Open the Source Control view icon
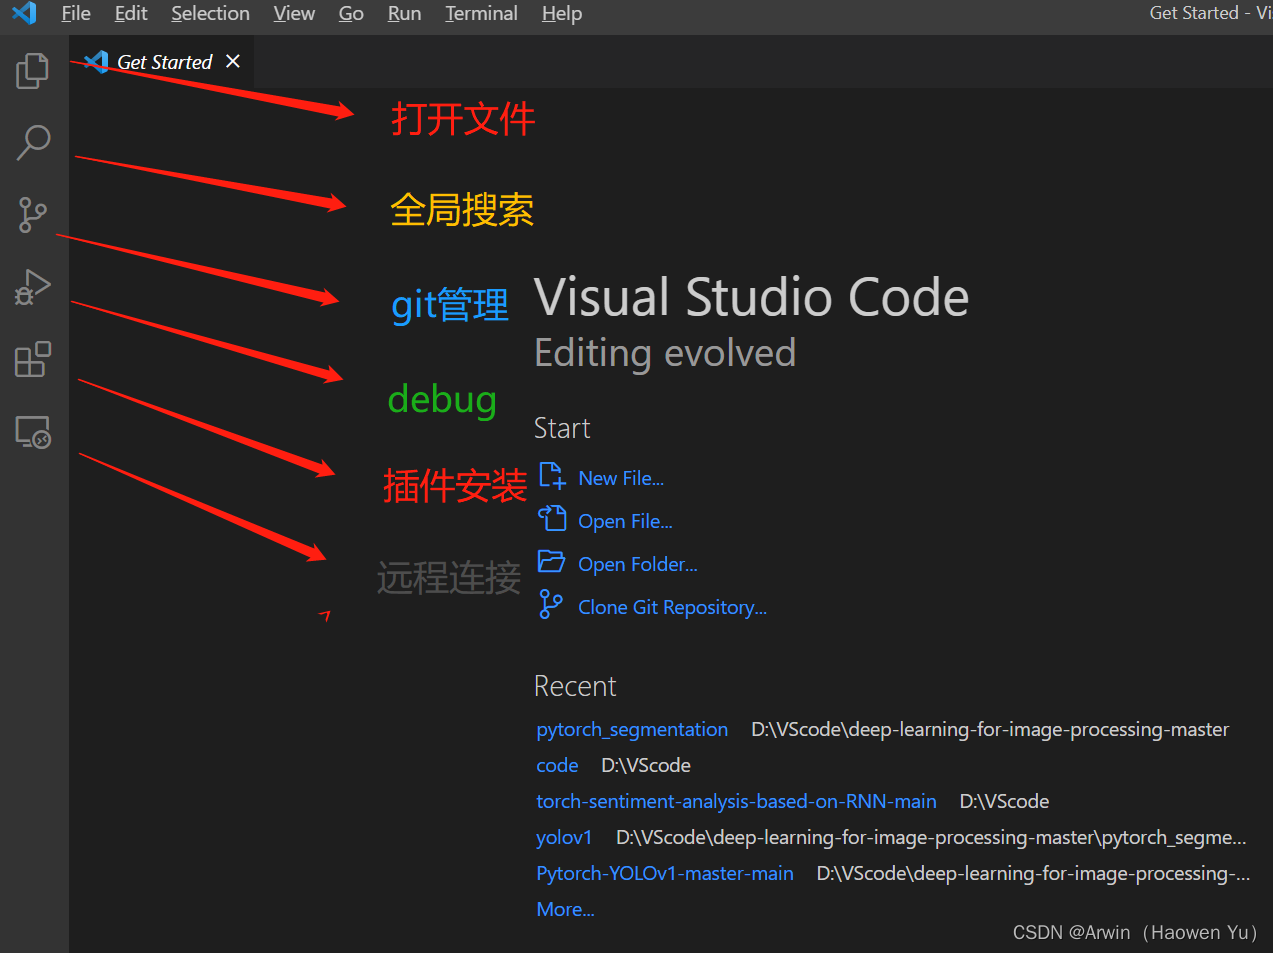 [x=33, y=214]
